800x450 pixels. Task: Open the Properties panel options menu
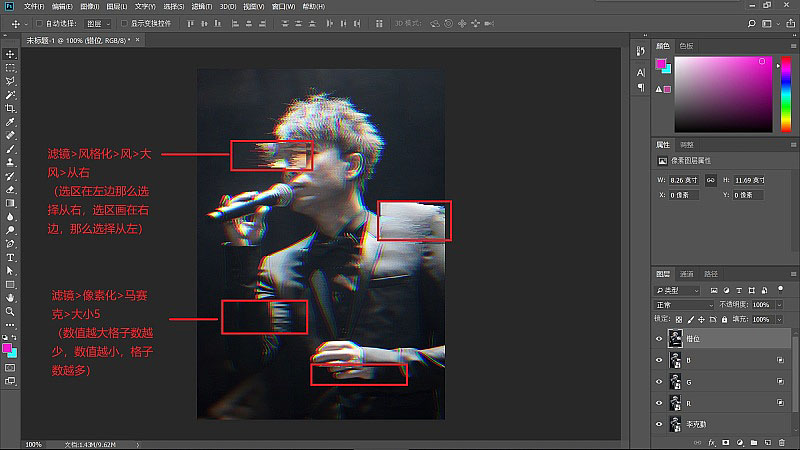pos(793,145)
